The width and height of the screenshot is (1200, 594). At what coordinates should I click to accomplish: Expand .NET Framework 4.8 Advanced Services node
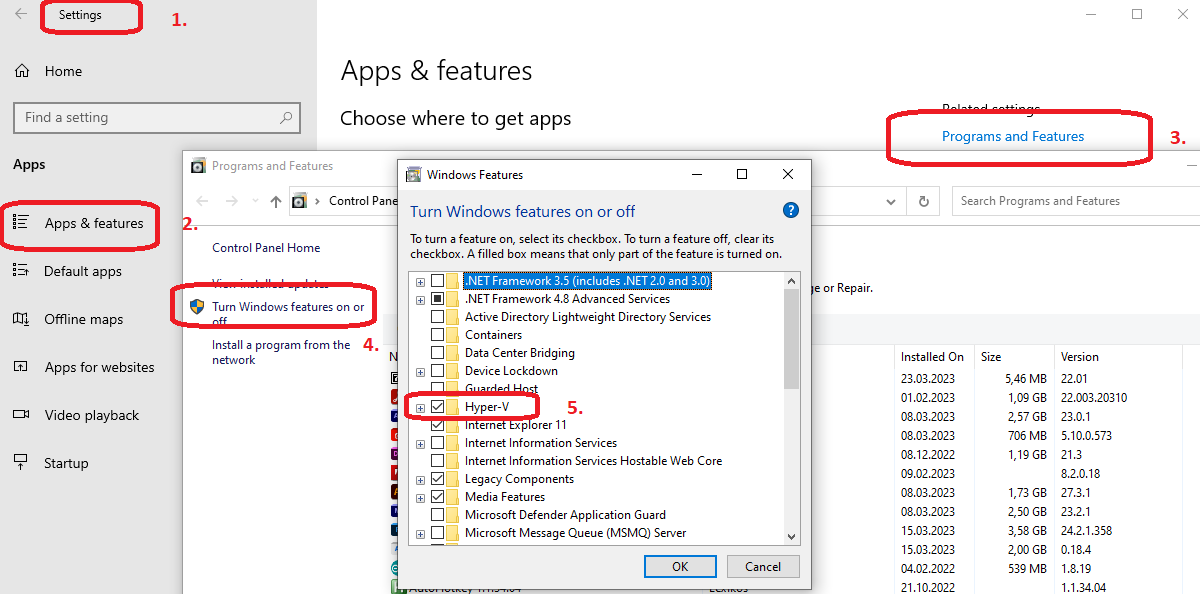click(420, 299)
